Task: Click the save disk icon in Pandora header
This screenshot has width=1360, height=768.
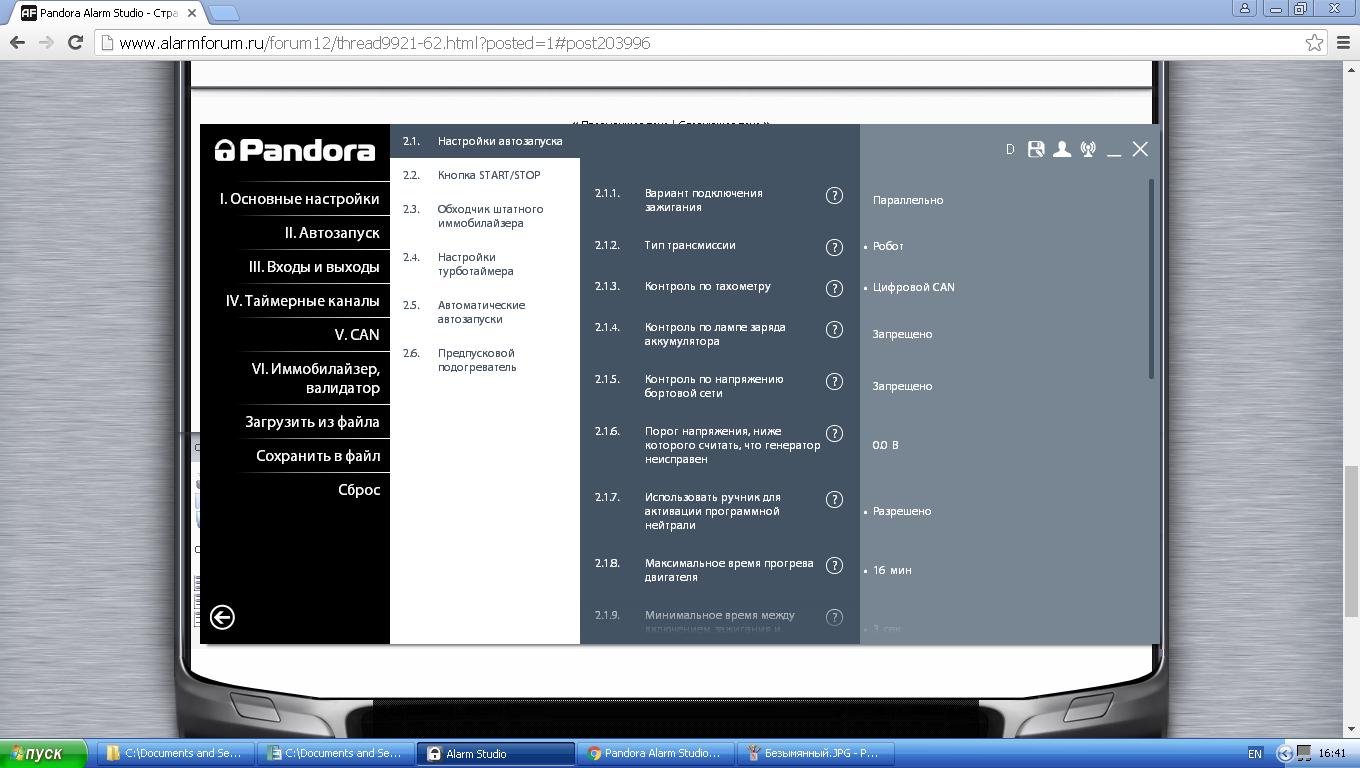Action: coord(1036,149)
